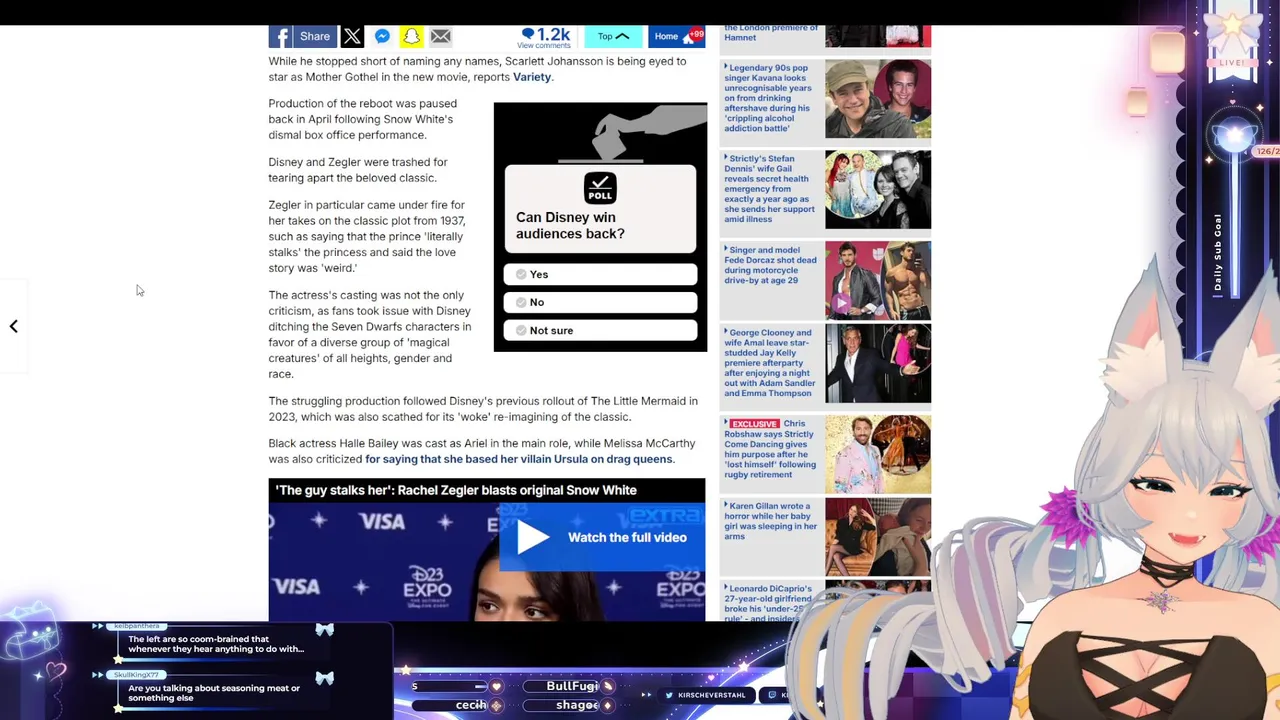Select Not sure in the poll
The height and width of the screenshot is (720, 1280).
600,330
